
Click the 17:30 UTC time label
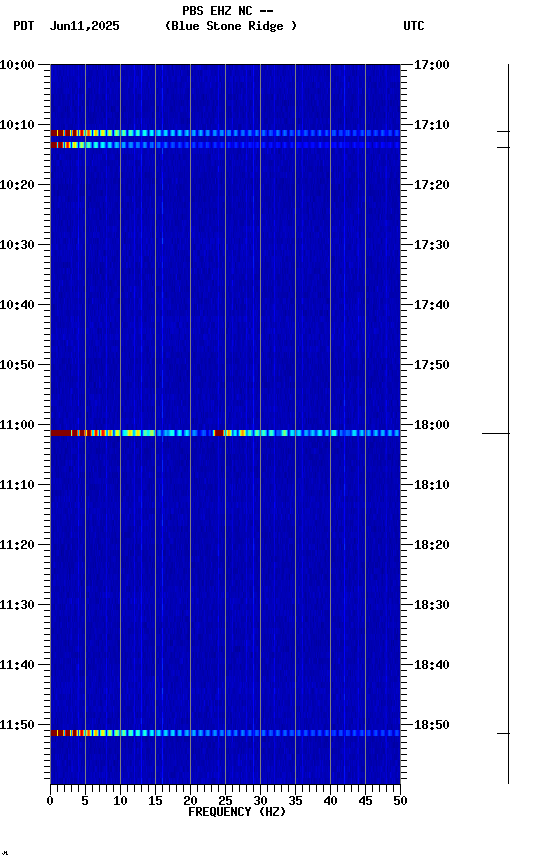tap(432, 245)
